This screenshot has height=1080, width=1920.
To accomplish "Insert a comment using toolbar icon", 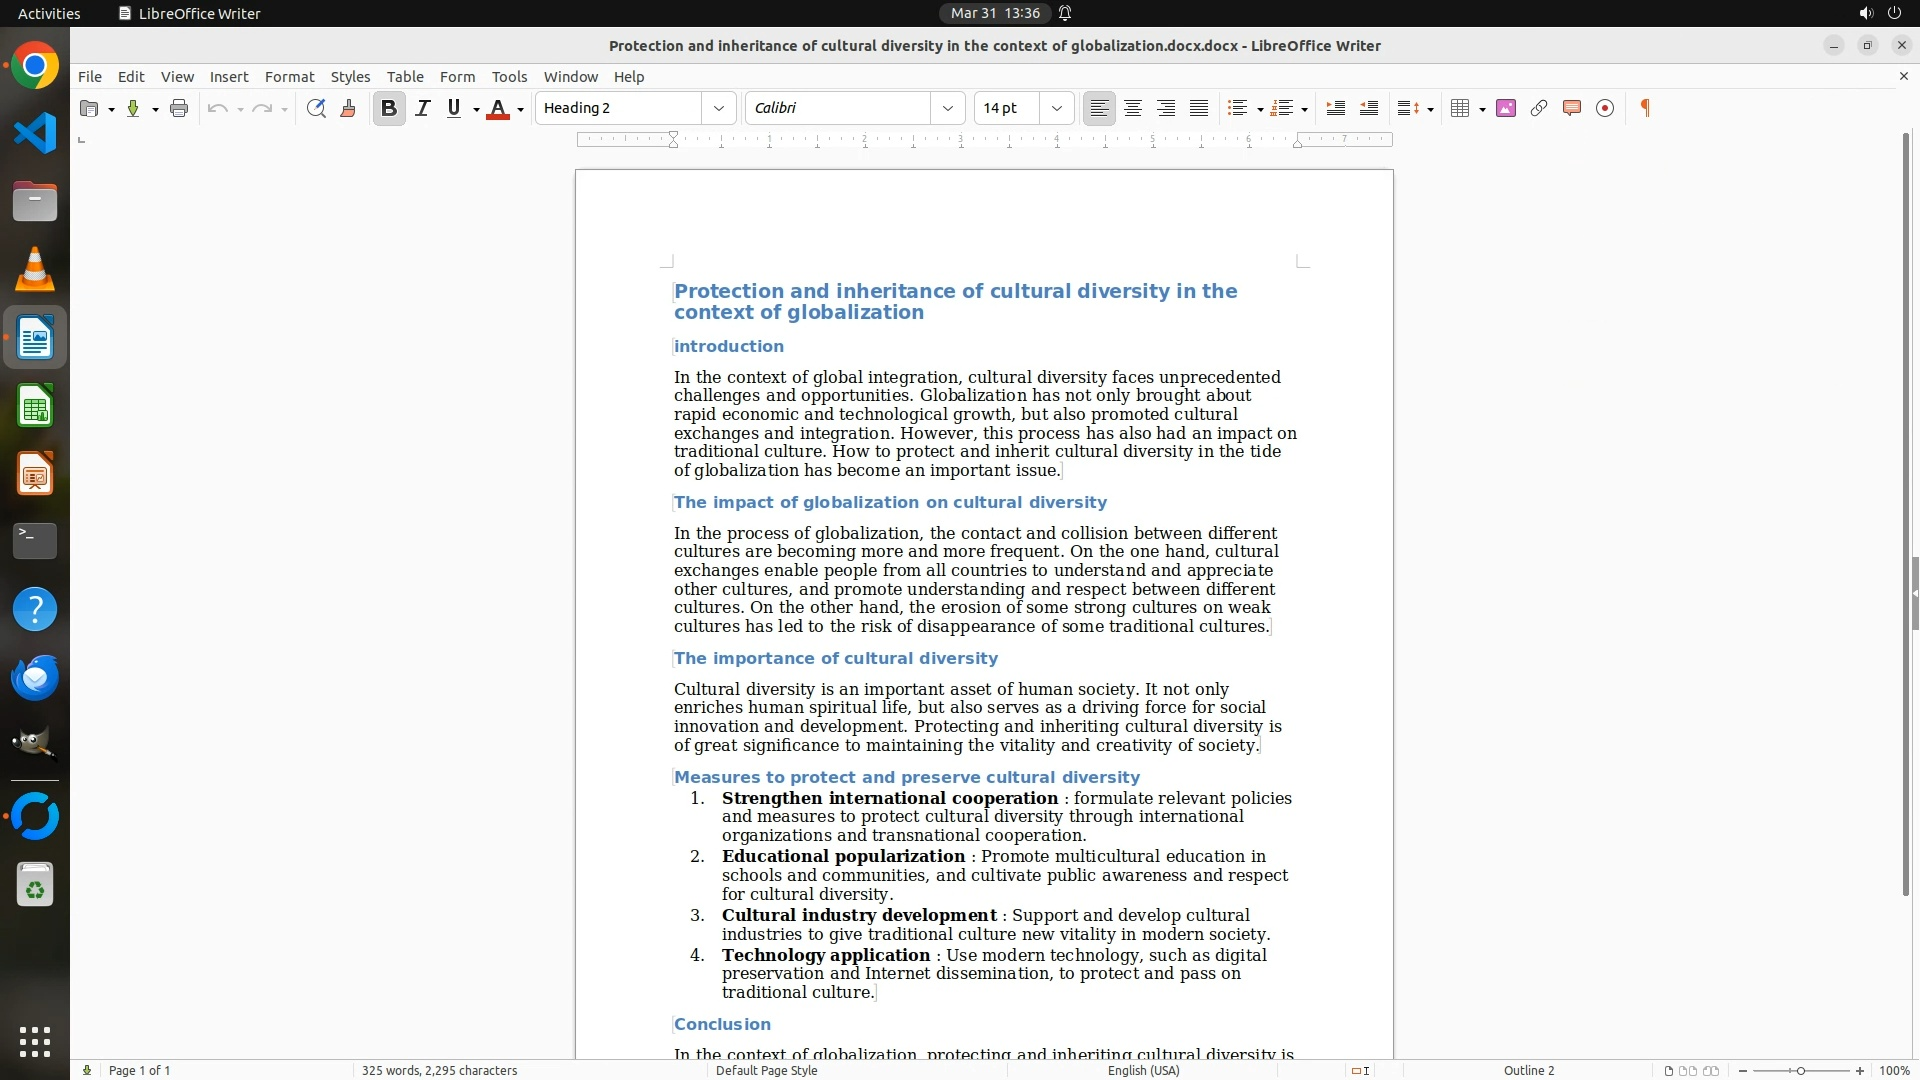I will click(1572, 108).
